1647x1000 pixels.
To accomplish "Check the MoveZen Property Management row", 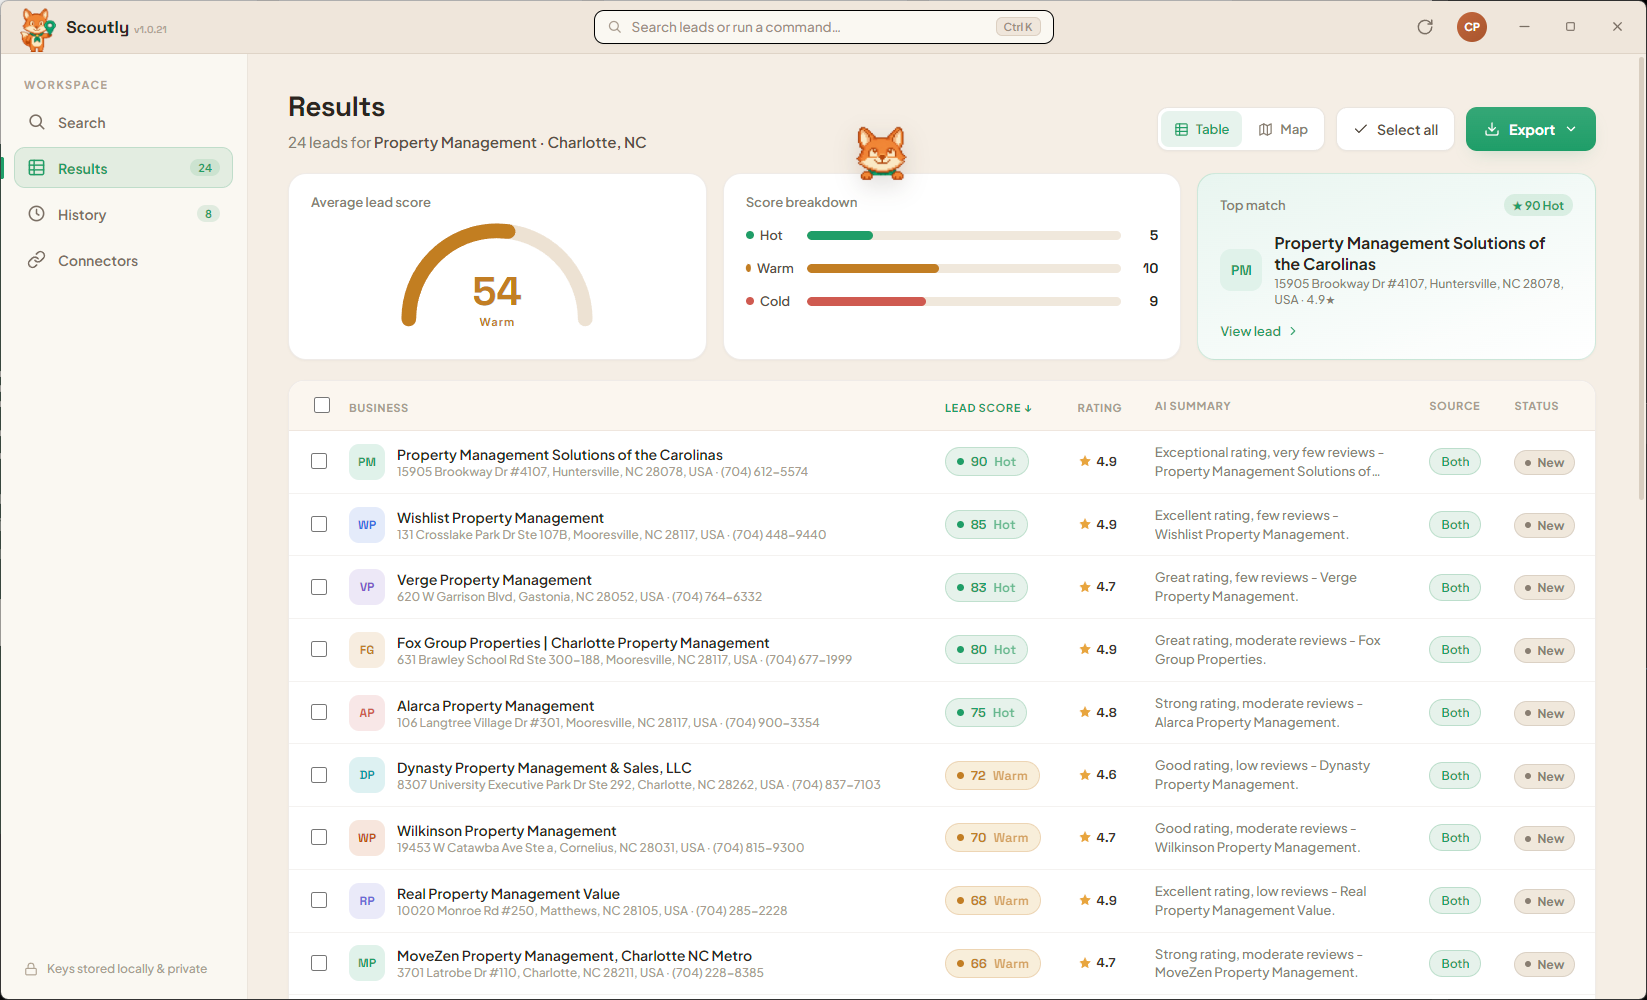I will (319, 963).
